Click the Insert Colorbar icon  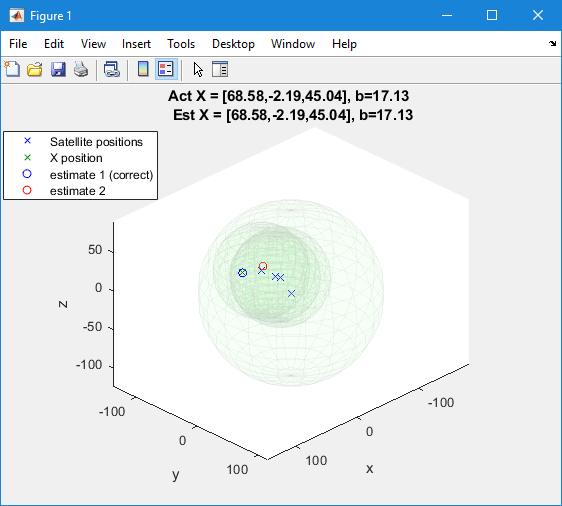click(143, 69)
